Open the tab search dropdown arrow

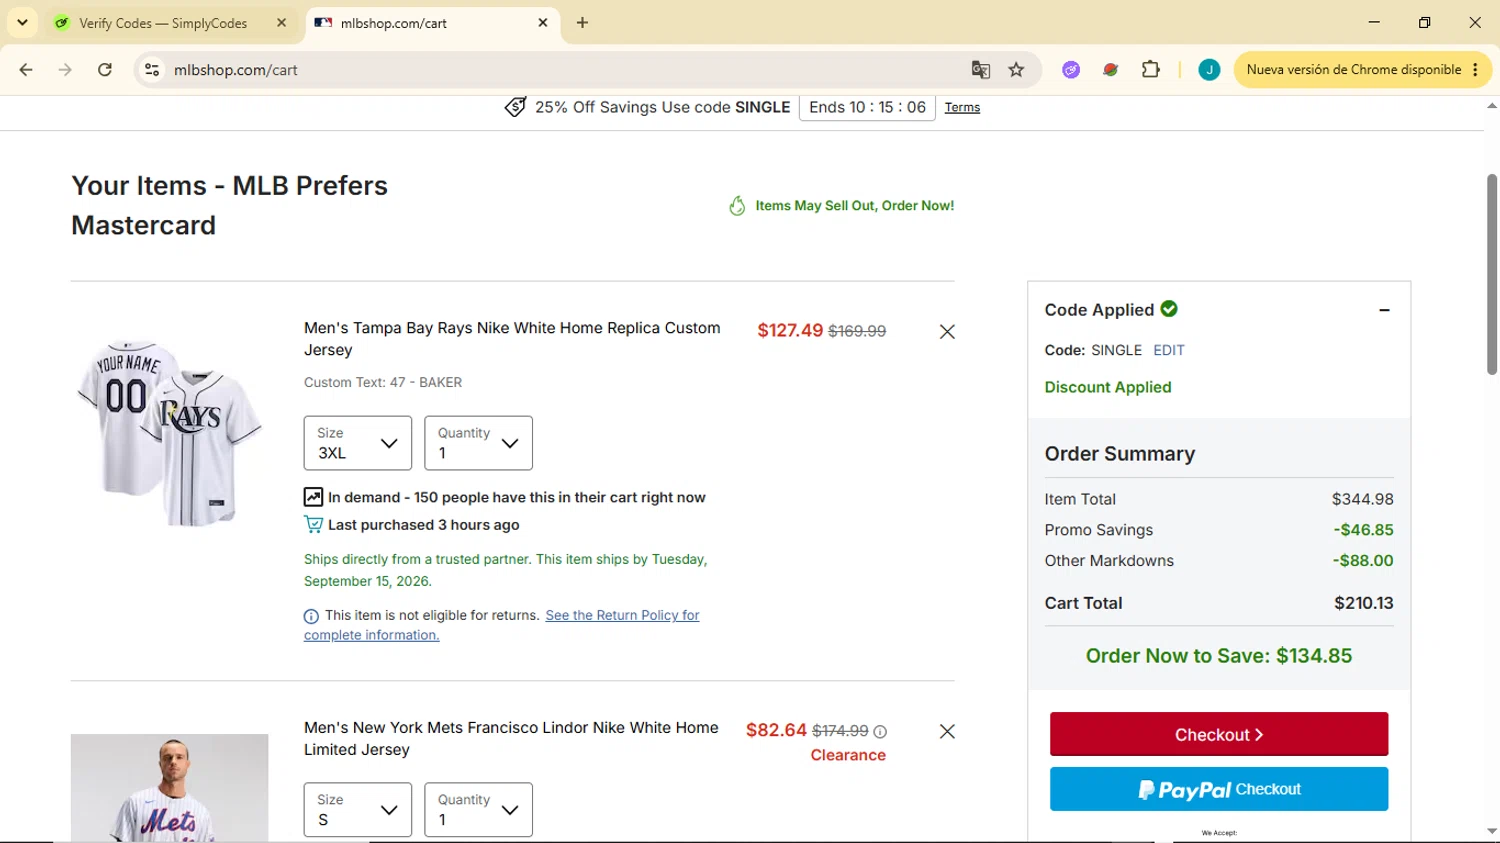tap(22, 22)
